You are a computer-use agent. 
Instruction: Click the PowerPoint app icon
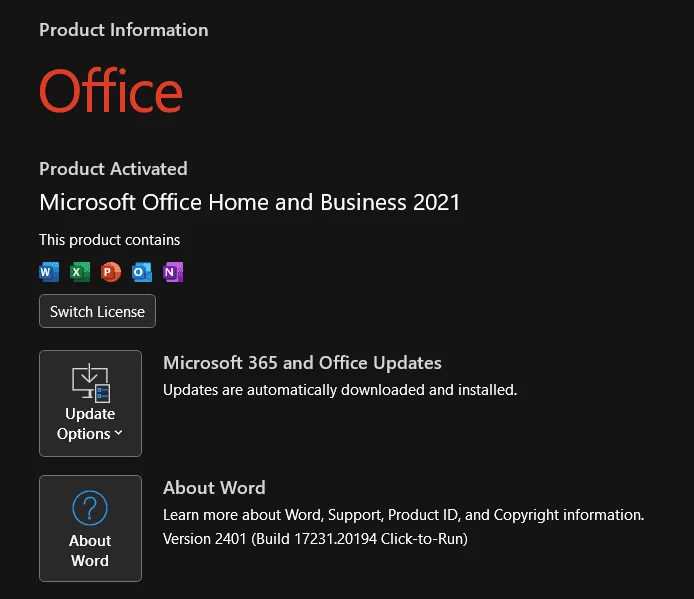click(x=111, y=272)
